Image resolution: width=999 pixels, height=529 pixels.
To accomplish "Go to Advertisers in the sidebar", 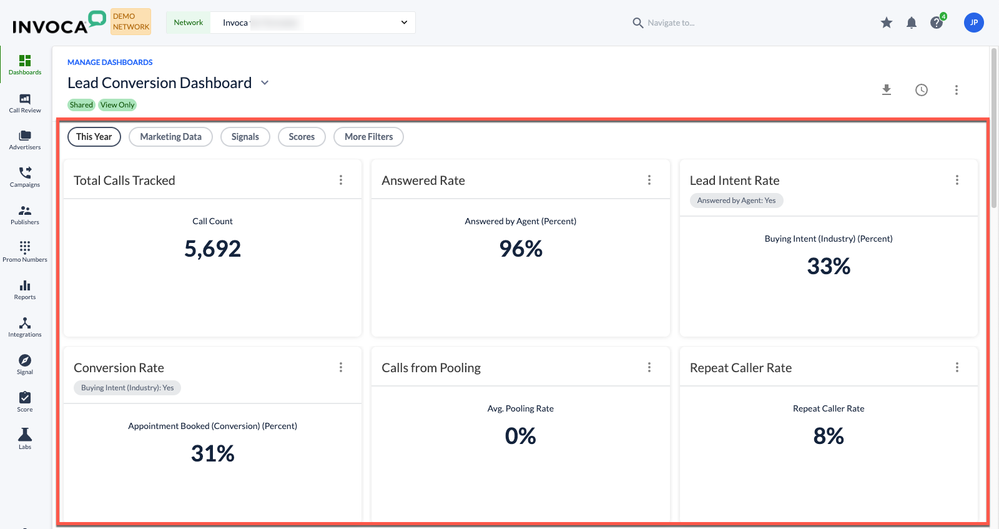I will pos(25,140).
